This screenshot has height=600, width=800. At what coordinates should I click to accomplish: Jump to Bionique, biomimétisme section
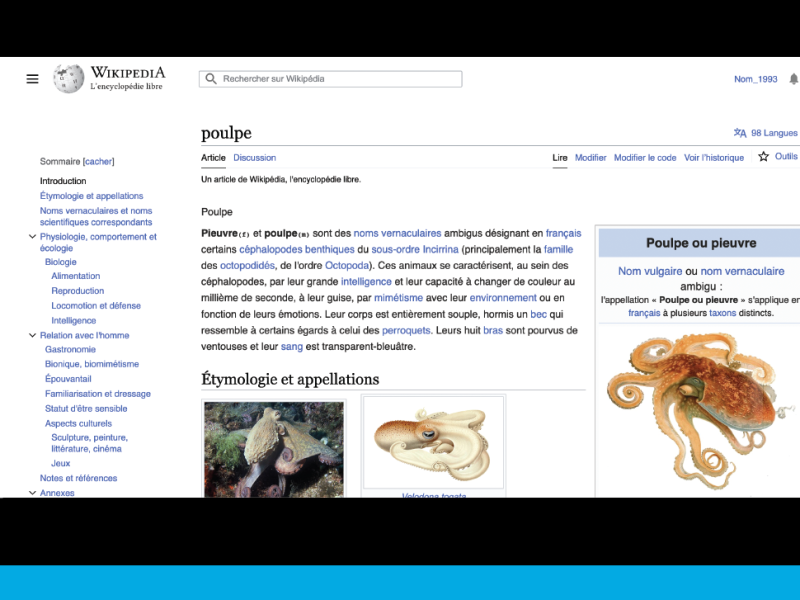point(92,364)
